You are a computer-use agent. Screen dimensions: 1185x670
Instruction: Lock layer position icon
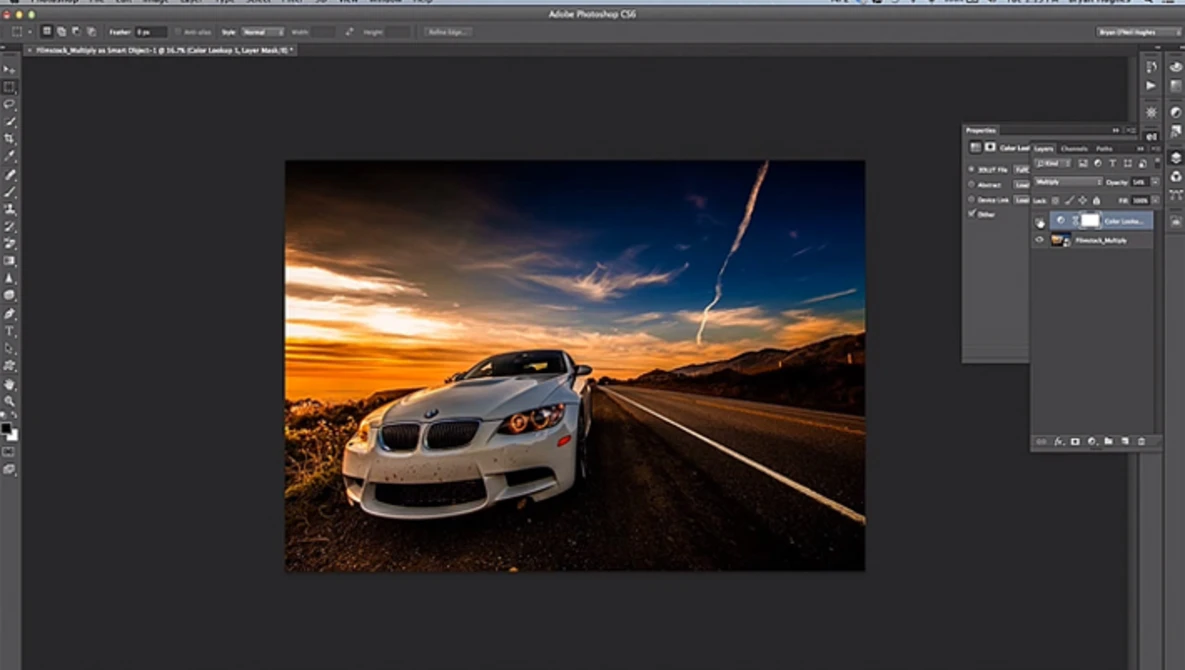(1083, 200)
